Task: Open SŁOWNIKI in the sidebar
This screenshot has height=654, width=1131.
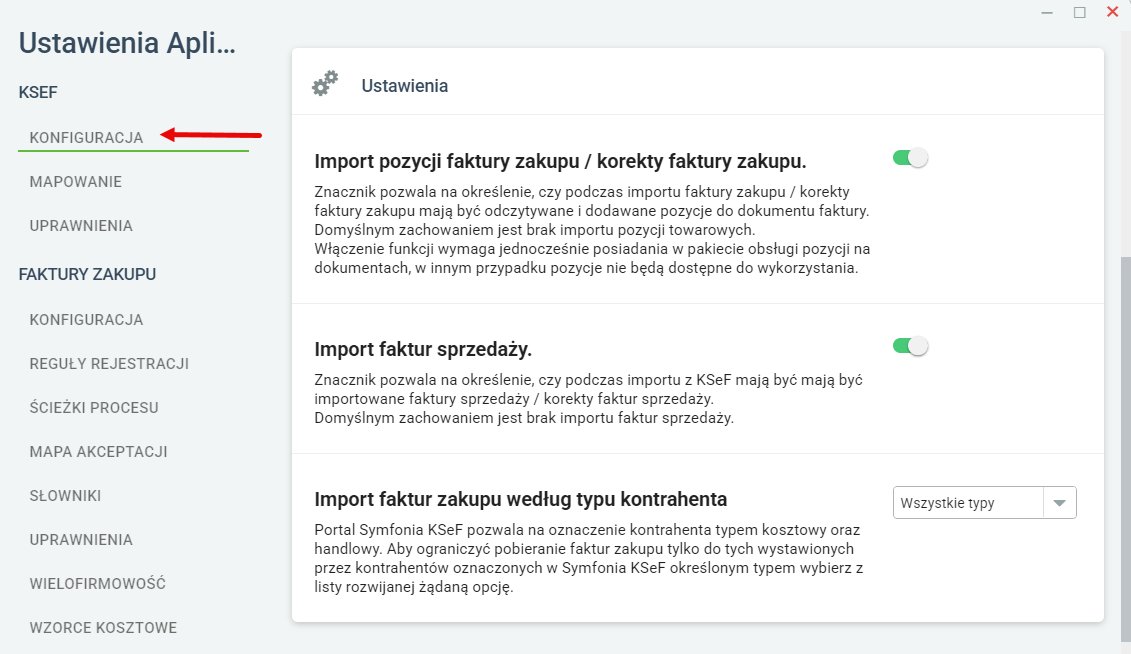Action: [x=65, y=496]
